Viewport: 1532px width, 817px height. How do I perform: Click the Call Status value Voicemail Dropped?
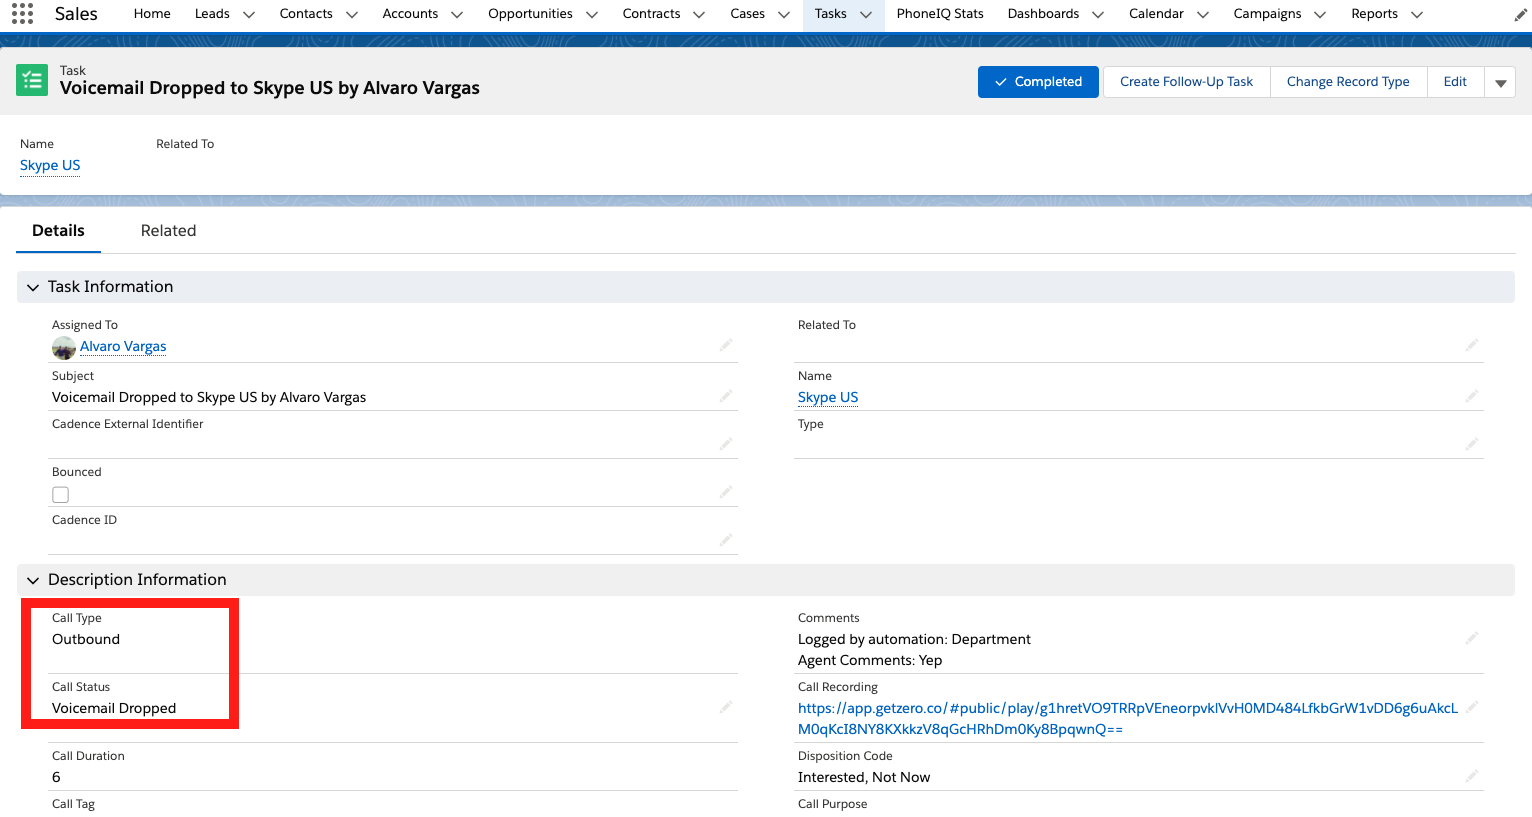[114, 709]
